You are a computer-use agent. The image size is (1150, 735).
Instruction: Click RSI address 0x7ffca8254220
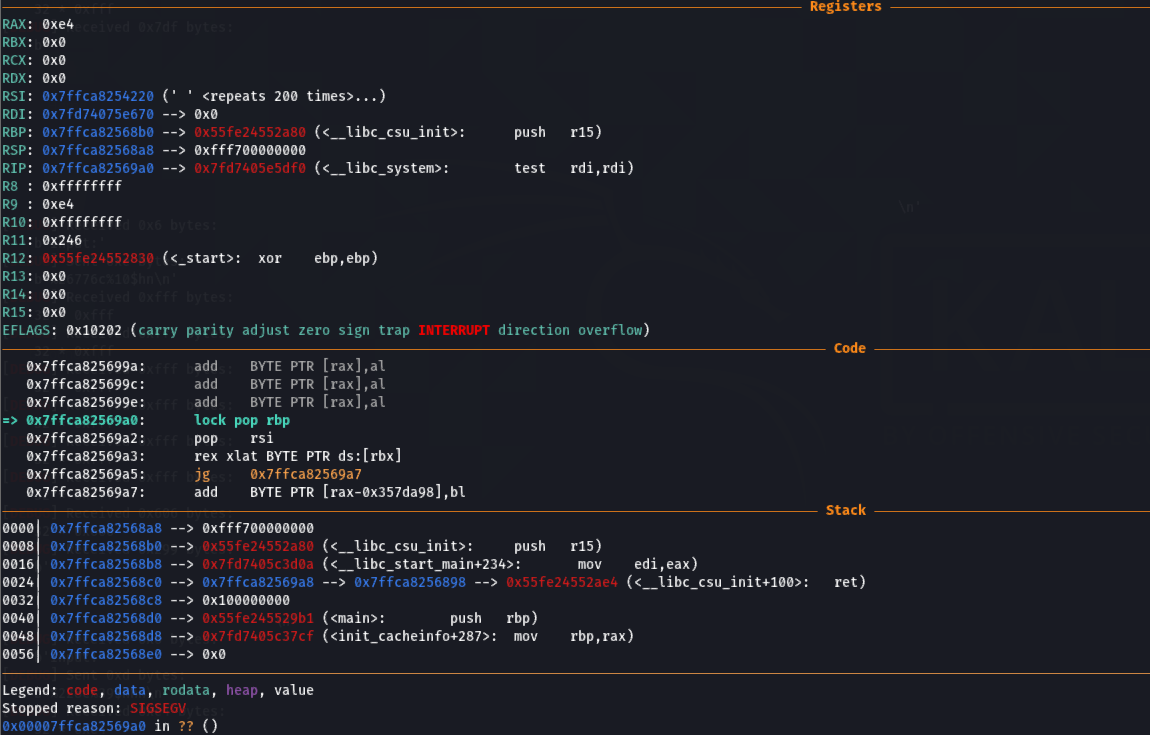click(x=98, y=96)
